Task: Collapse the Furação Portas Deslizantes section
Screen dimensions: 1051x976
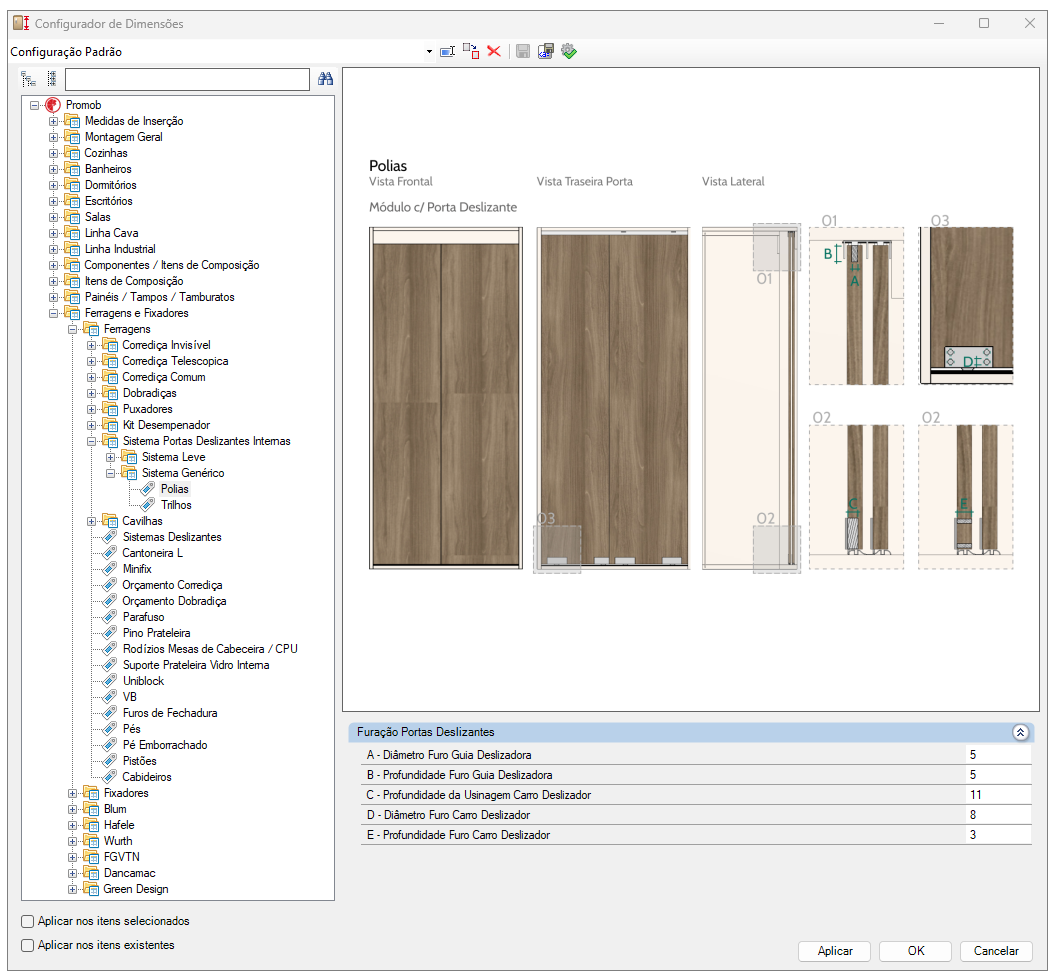Action: click(1020, 733)
